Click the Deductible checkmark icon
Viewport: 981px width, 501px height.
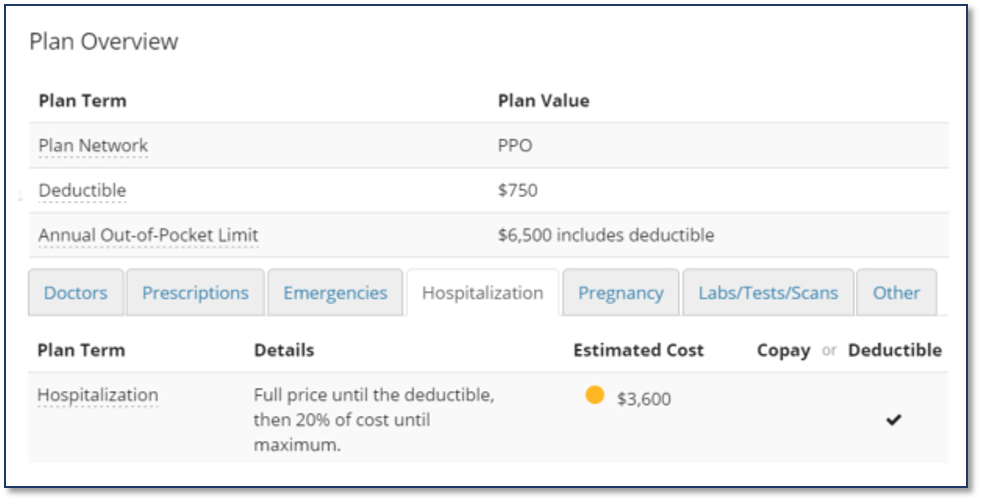[x=893, y=420]
